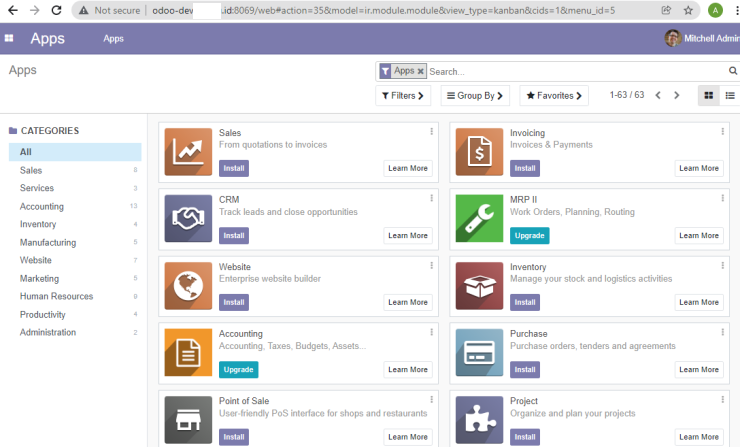The image size is (740, 447).
Task: Bookmark this page with the star
Action: [x=688, y=10]
